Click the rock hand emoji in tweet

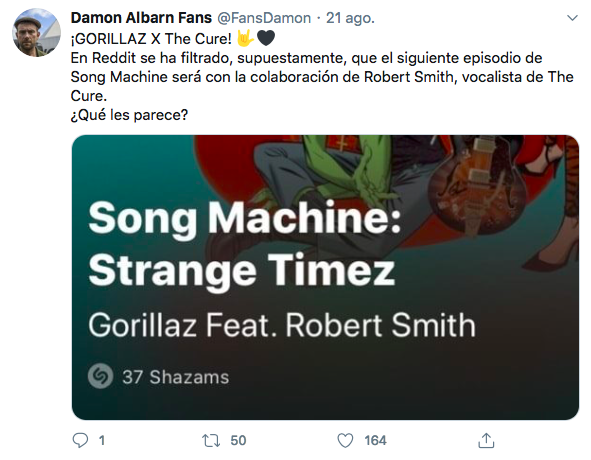(x=245, y=38)
